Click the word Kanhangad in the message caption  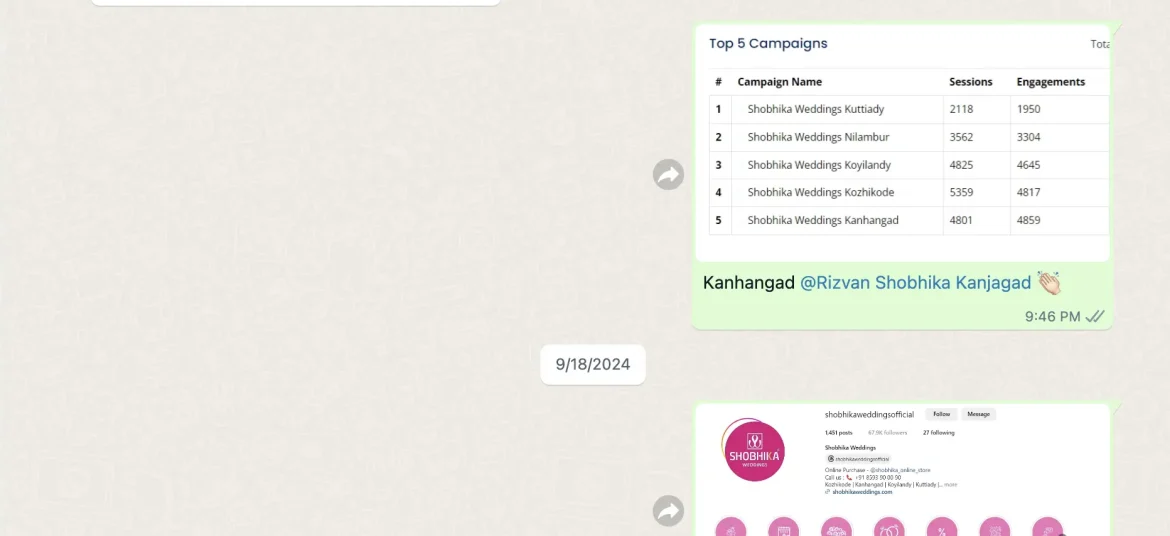748,282
